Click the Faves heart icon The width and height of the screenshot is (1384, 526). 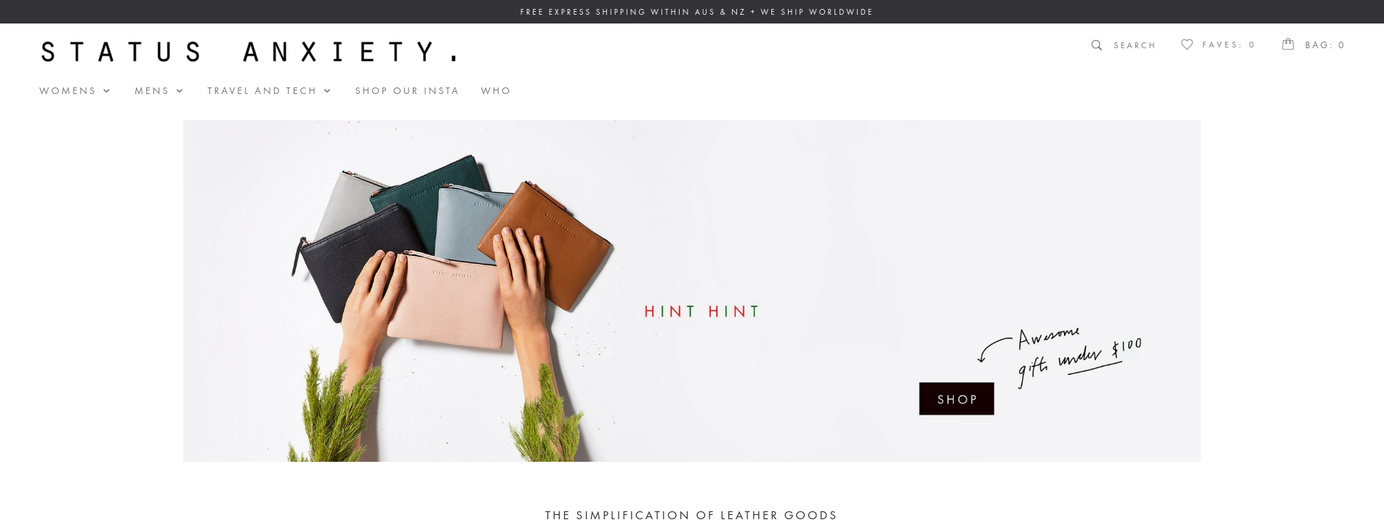[1187, 44]
